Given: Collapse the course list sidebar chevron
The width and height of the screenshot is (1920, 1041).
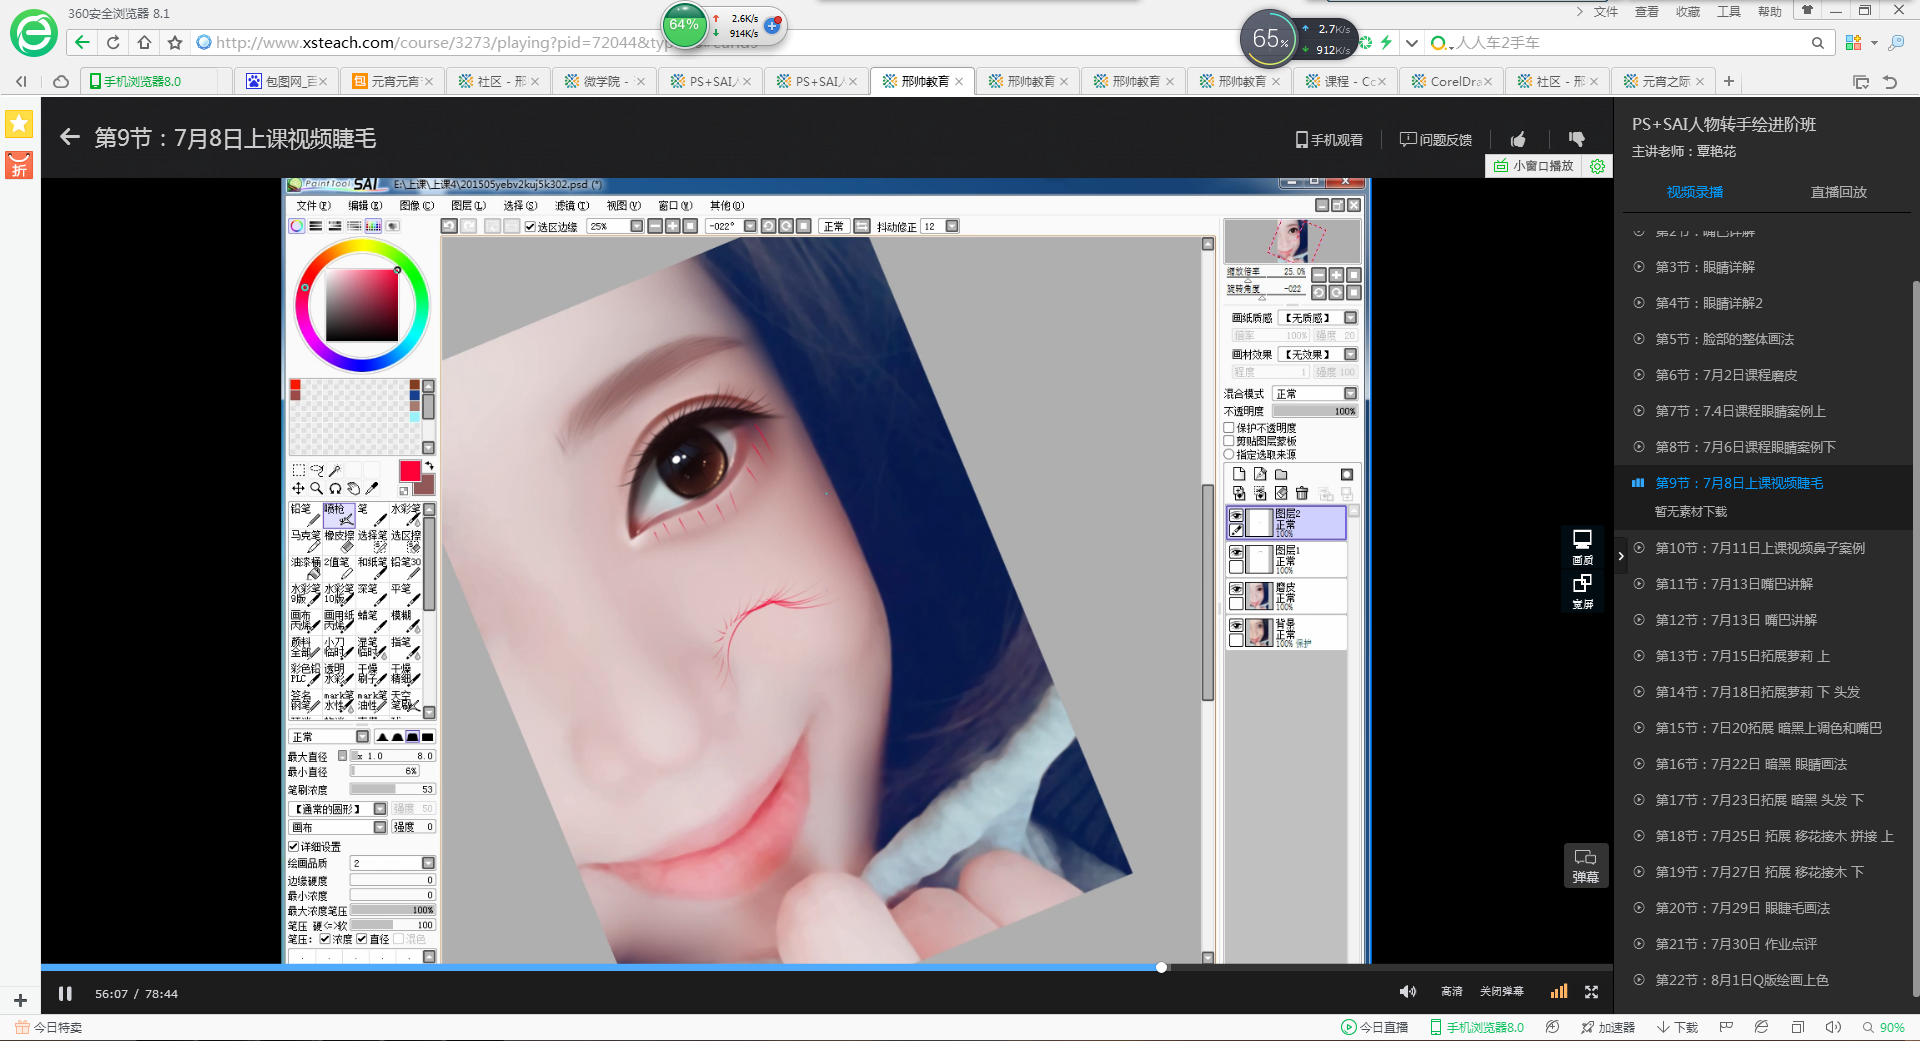Looking at the screenshot, I should click(1621, 556).
